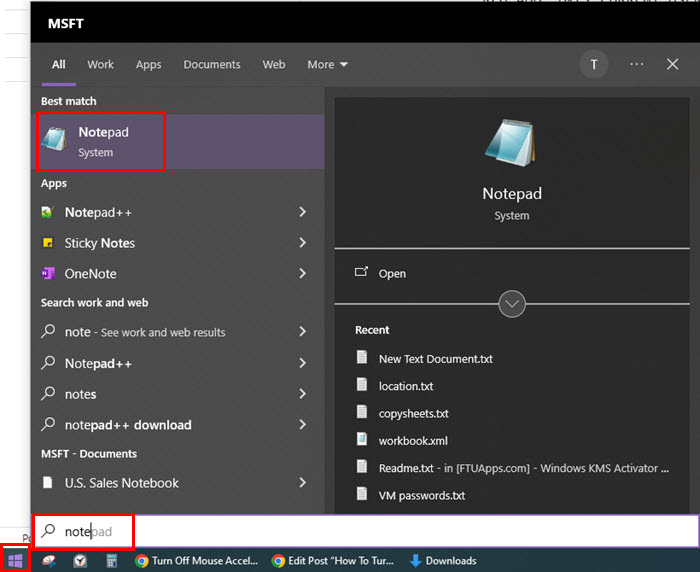
Task: Expand the Notepad++ app result arrow
Action: pos(302,212)
